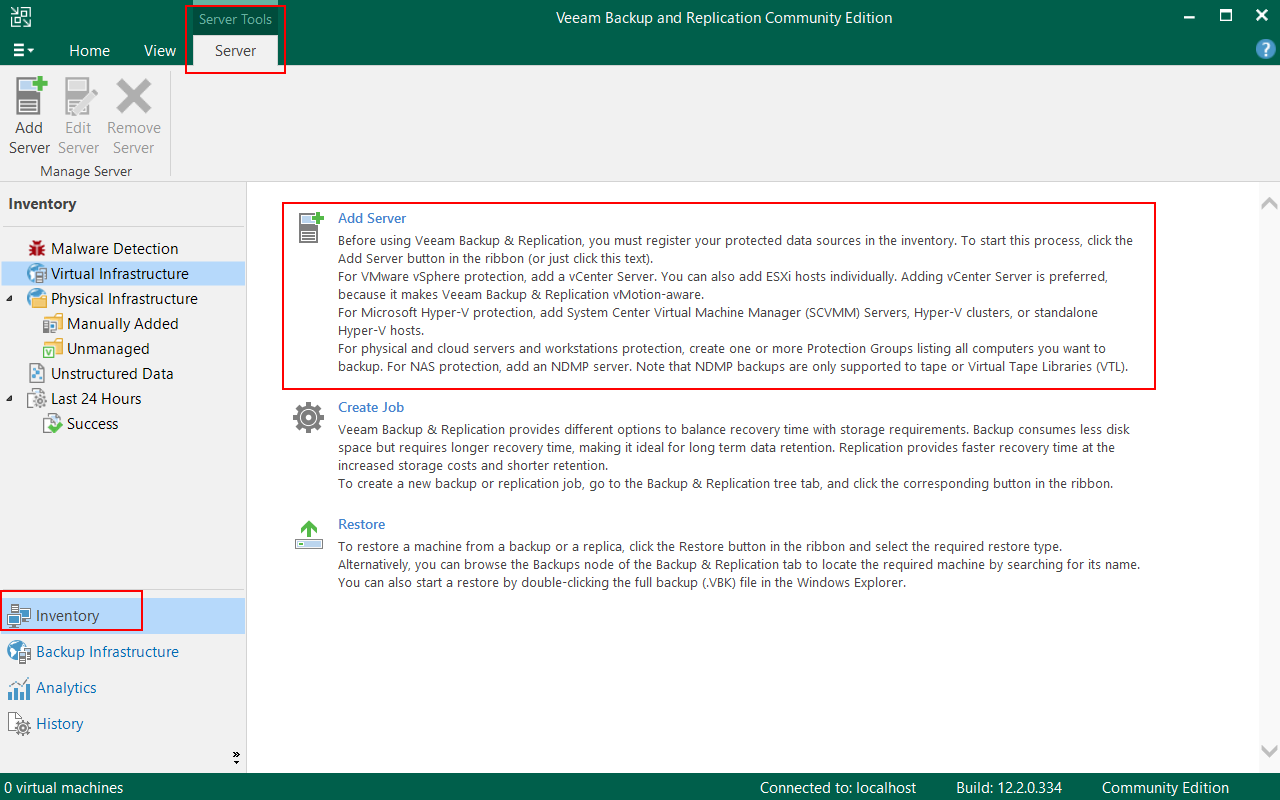Switch to the Home ribbon tab
Viewport: 1280px width, 800px height.
(89, 50)
